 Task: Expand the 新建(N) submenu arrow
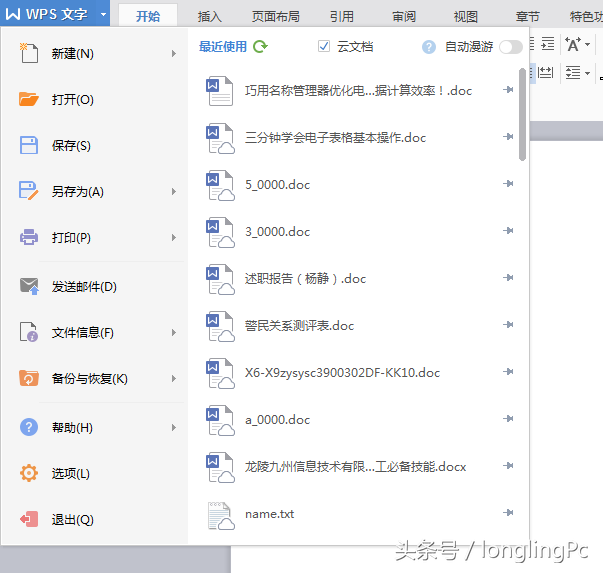point(174,53)
